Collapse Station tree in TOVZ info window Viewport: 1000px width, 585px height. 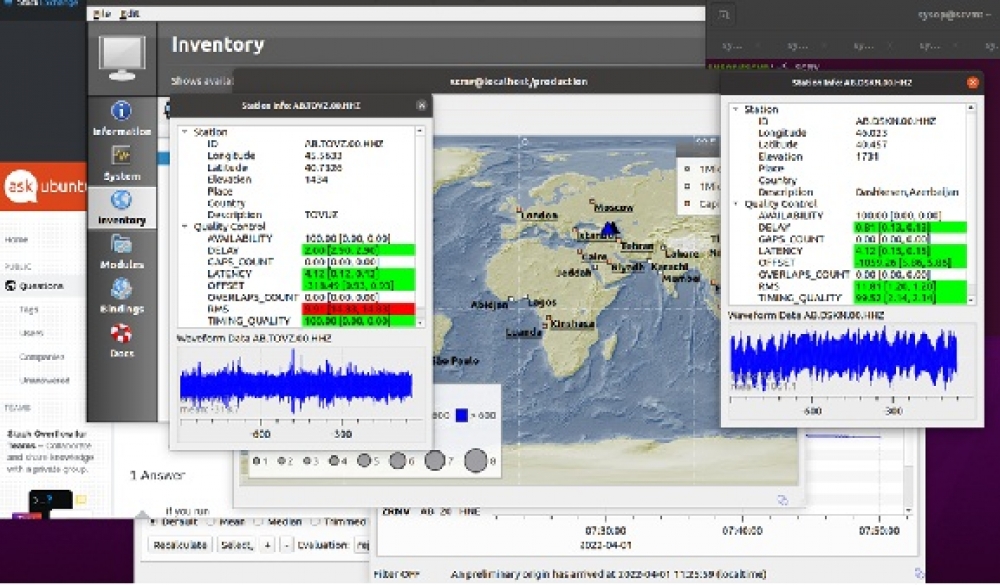tap(185, 132)
